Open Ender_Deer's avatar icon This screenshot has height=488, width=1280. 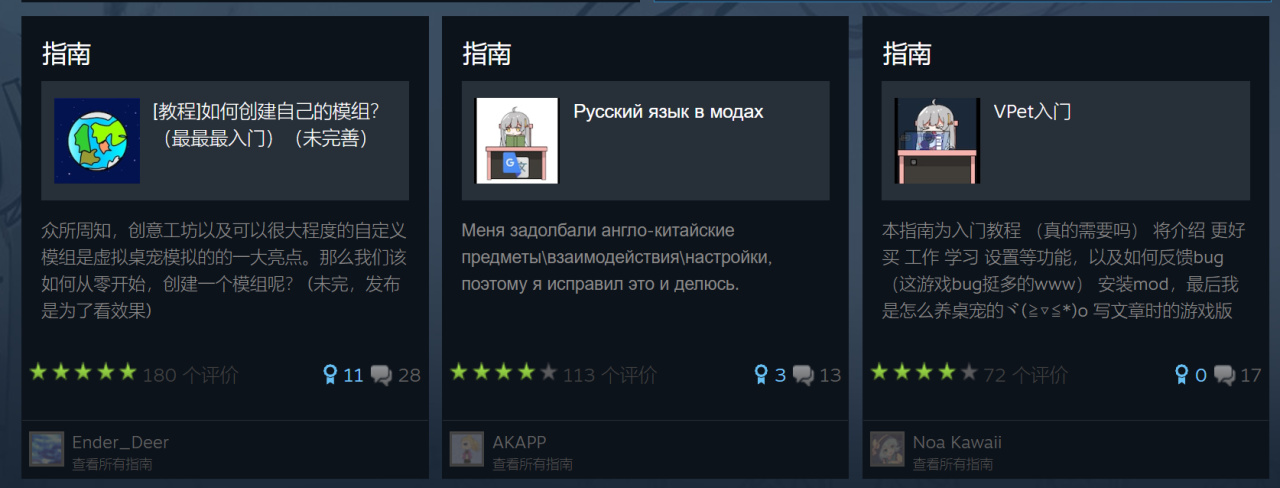(47, 449)
